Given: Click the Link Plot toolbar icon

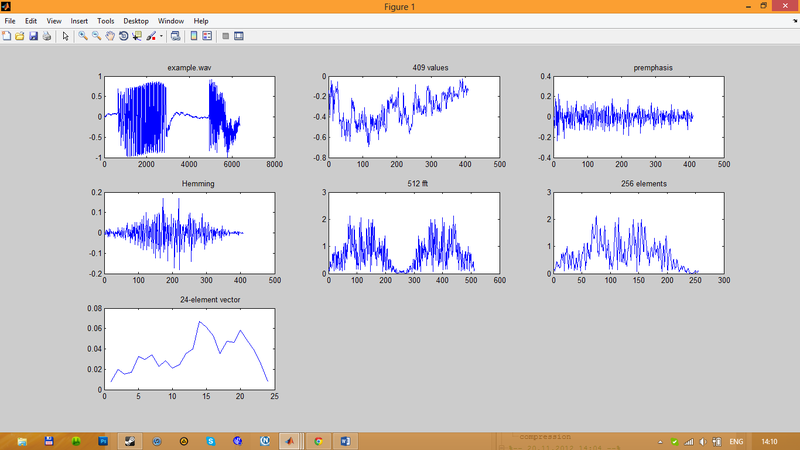Looking at the screenshot, I should point(176,36).
